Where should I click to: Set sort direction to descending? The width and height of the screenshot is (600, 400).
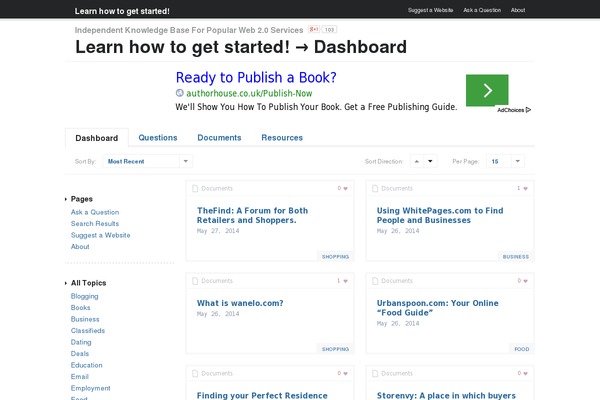431,161
